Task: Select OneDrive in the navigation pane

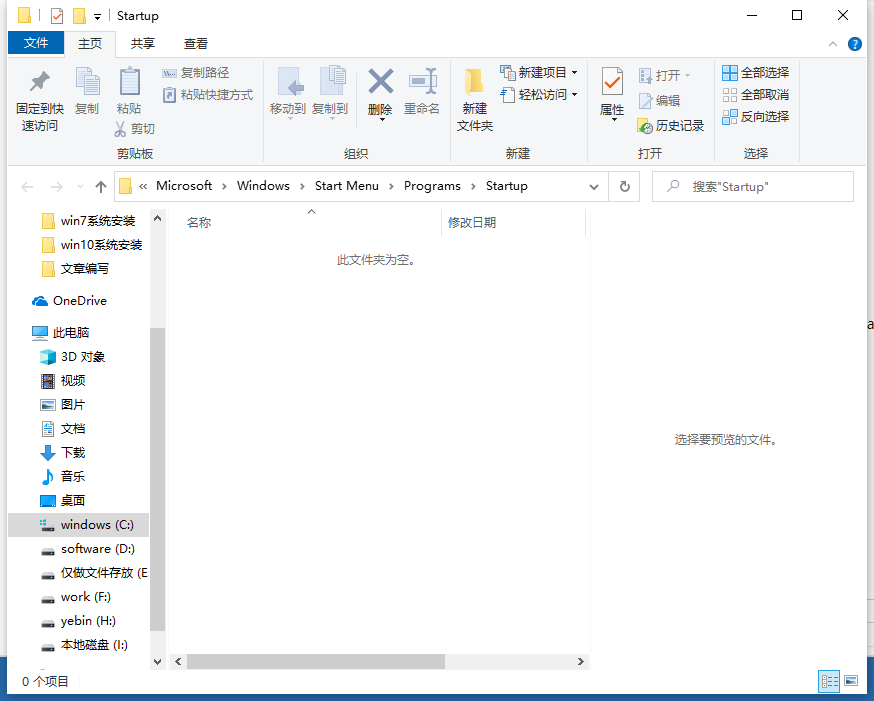Action: click(70, 301)
